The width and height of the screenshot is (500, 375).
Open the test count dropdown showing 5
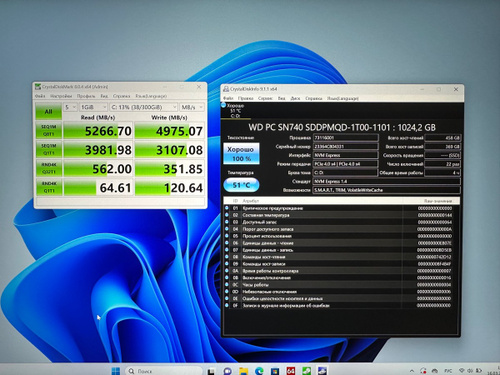tap(70, 107)
